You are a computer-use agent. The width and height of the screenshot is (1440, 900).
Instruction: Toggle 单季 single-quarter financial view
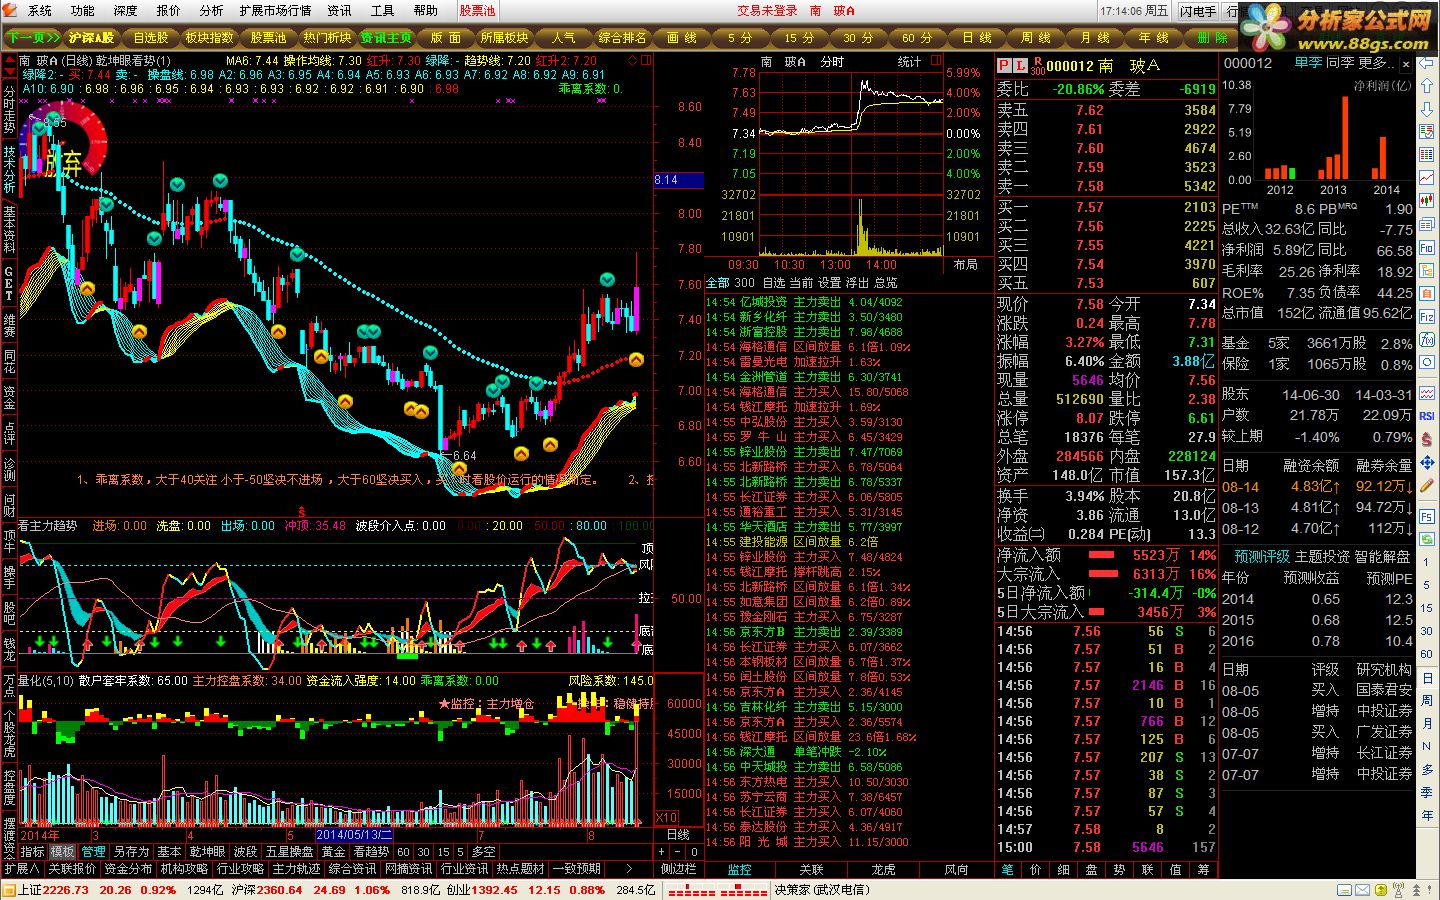pos(1307,63)
